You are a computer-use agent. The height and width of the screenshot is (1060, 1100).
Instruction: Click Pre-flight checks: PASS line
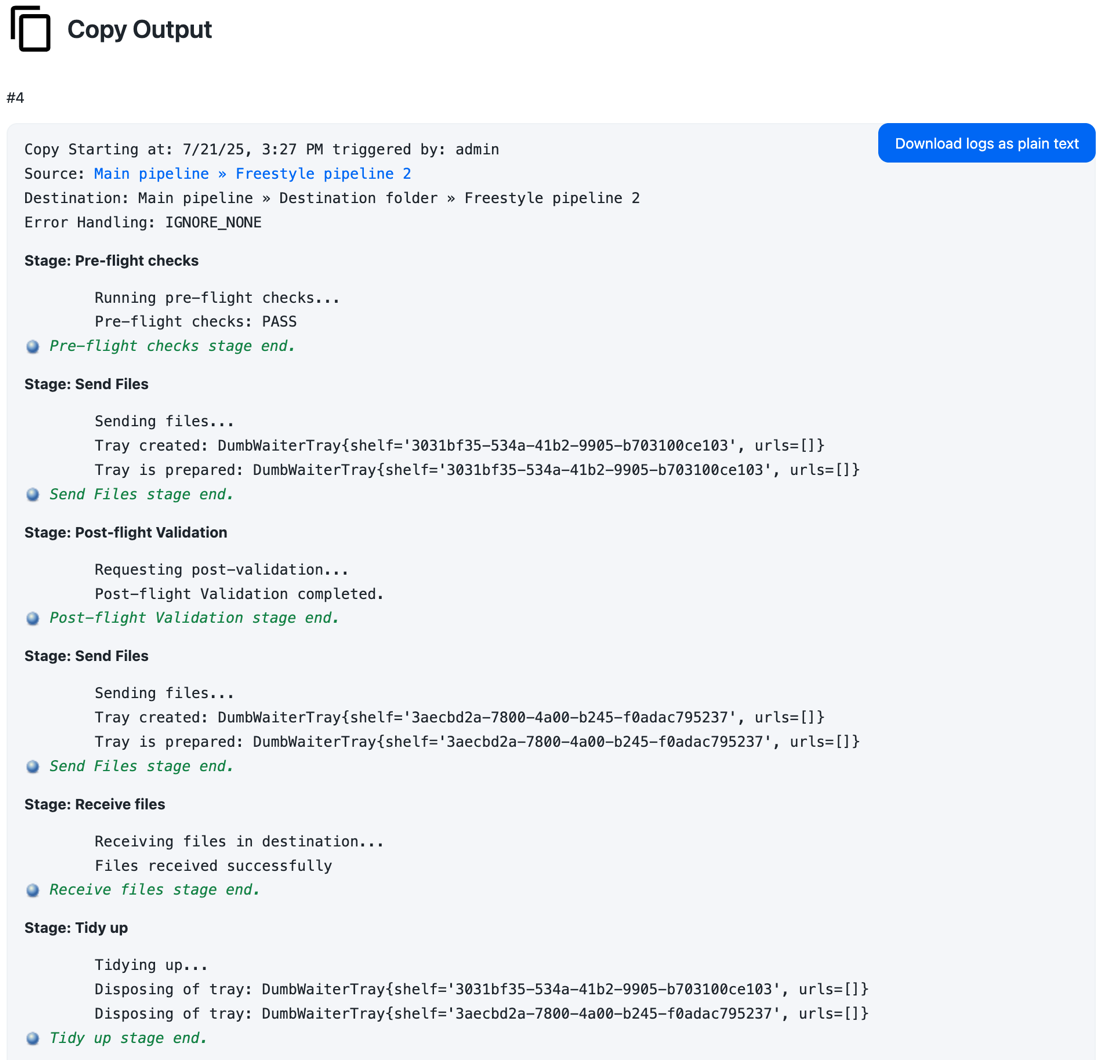[196, 321]
